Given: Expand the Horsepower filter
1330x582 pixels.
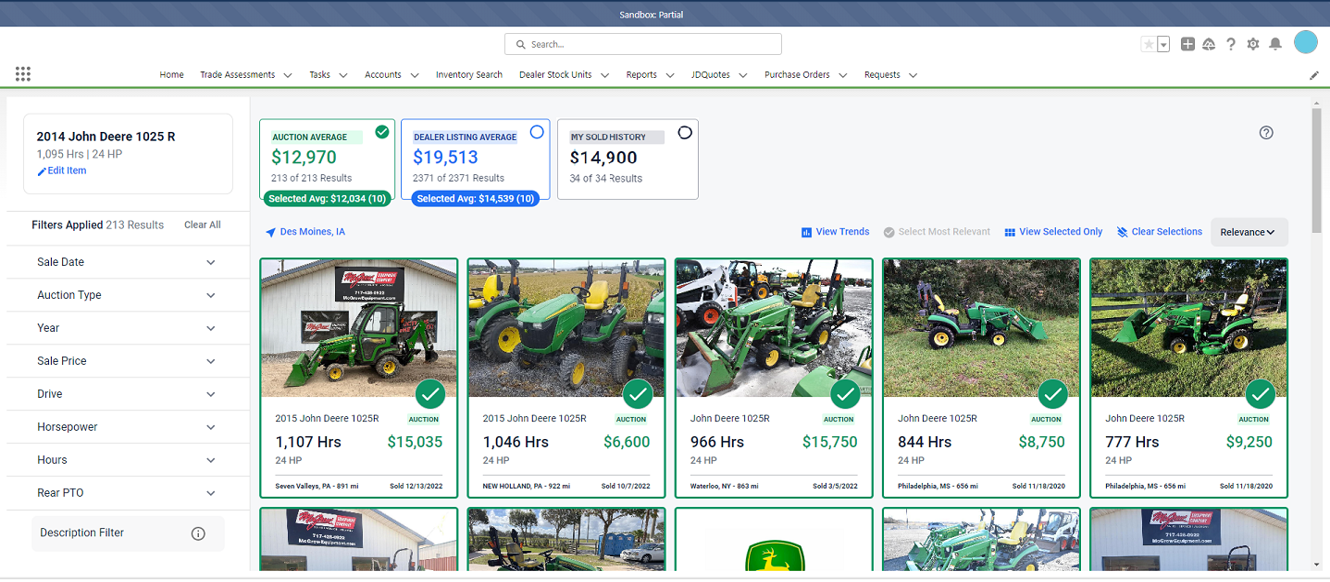Looking at the screenshot, I should [127, 427].
